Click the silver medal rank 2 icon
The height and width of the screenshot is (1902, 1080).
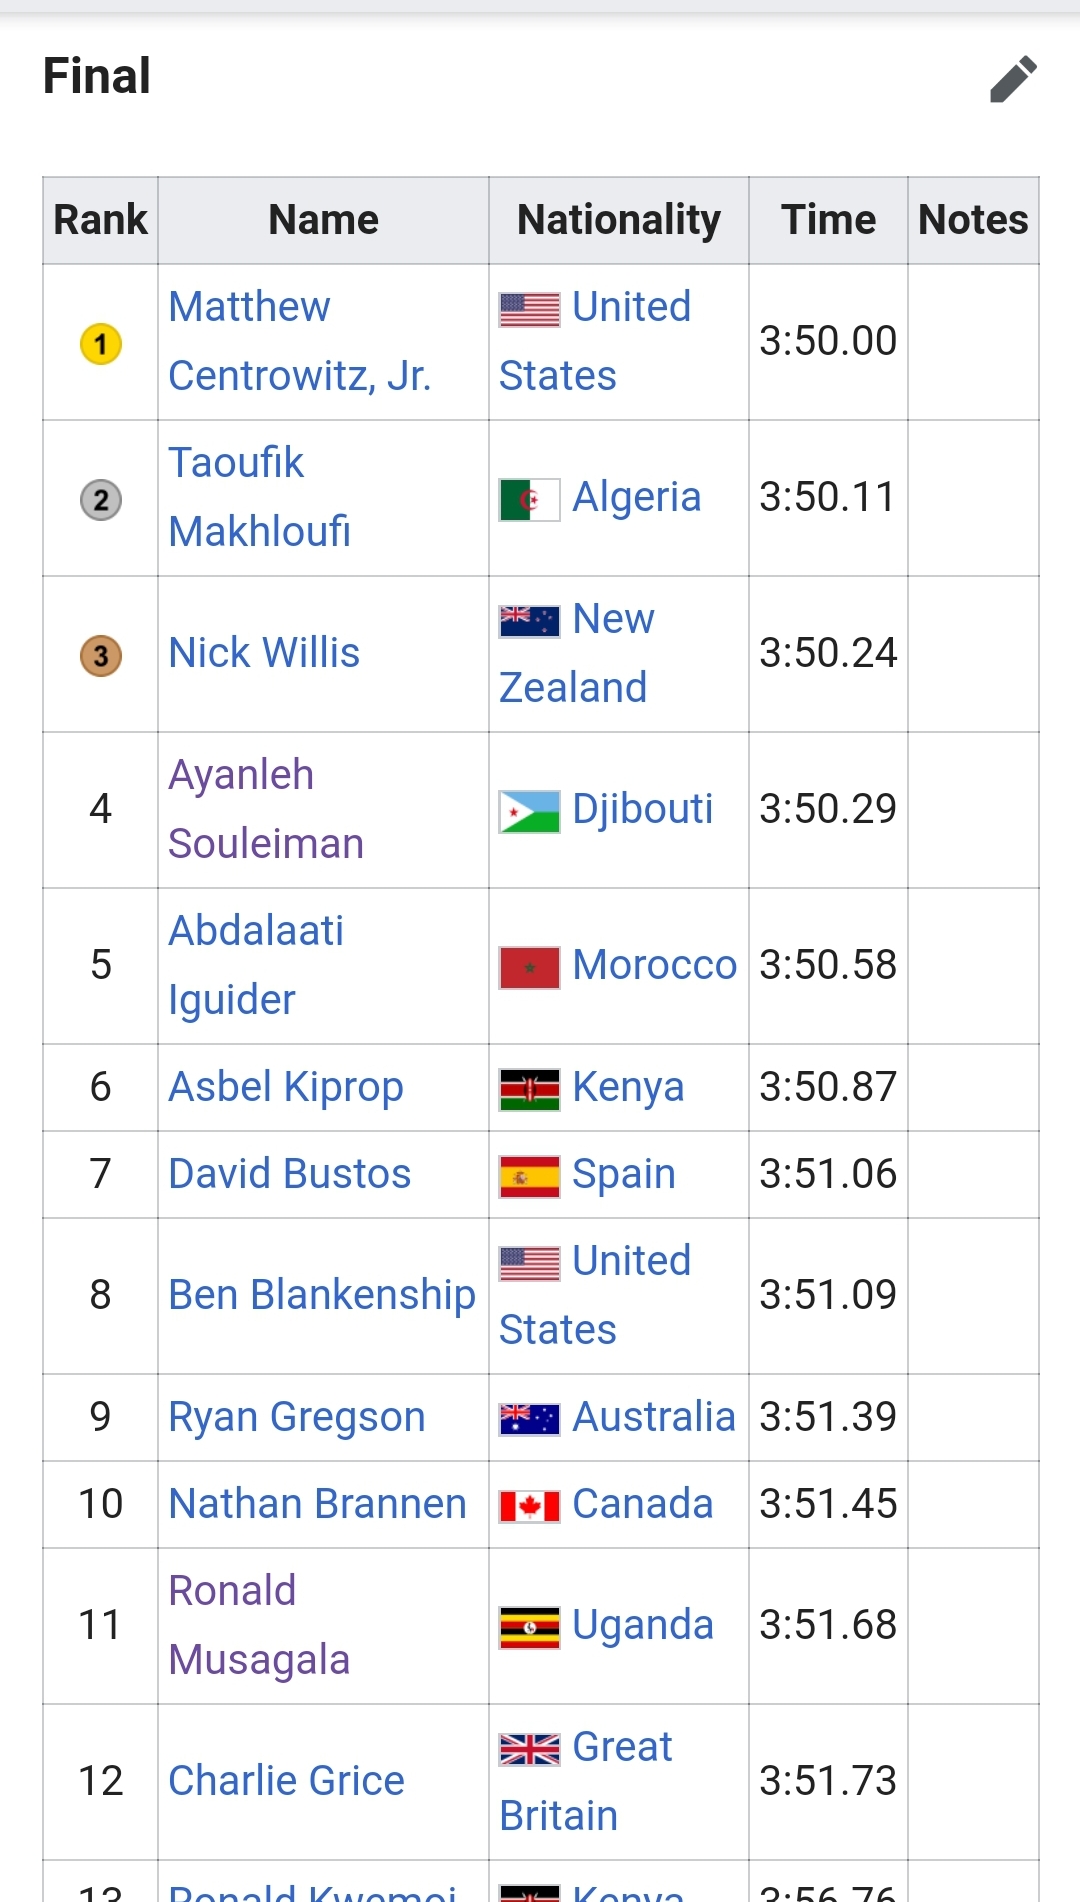coord(101,500)
